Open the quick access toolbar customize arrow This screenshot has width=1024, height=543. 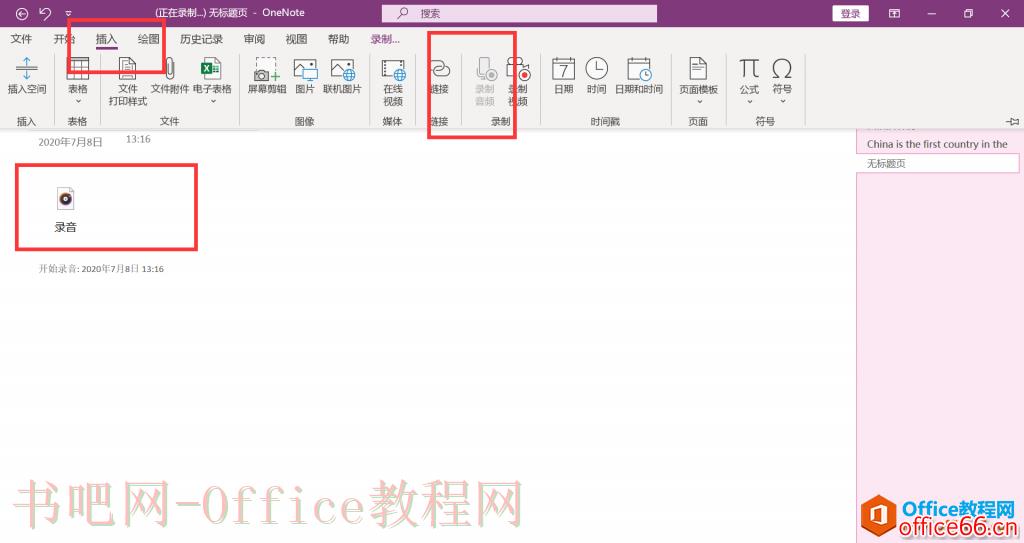[68, 14]
